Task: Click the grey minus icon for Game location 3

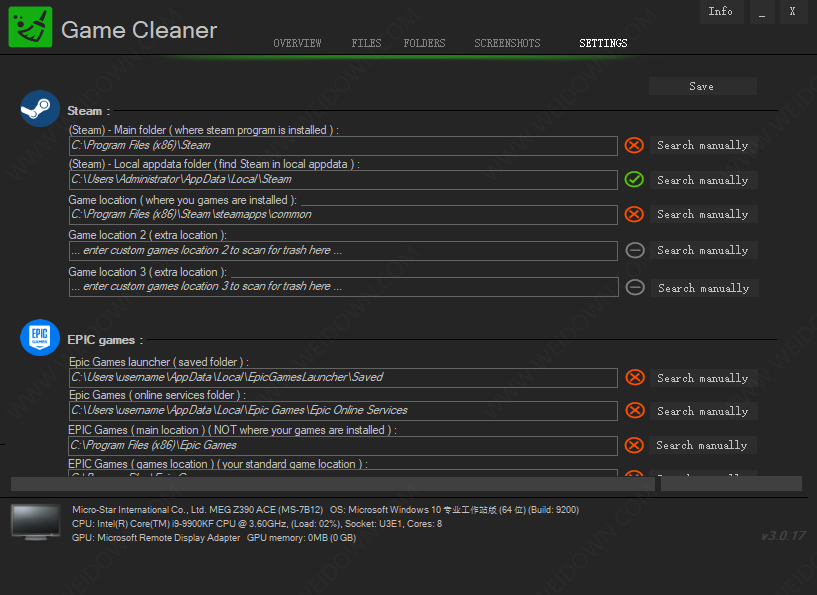Action: [x=635, y=288]
